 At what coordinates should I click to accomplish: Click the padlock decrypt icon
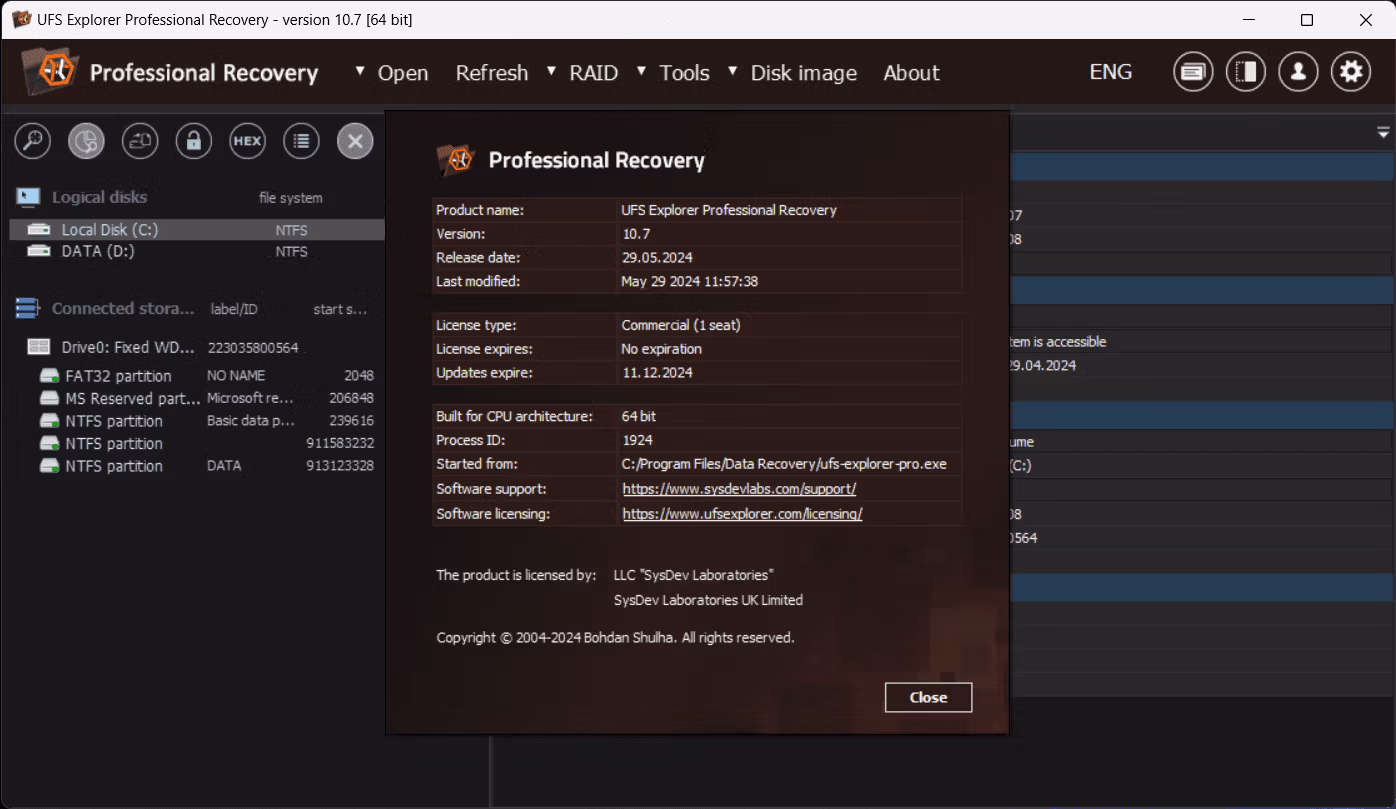pos(194,141)
